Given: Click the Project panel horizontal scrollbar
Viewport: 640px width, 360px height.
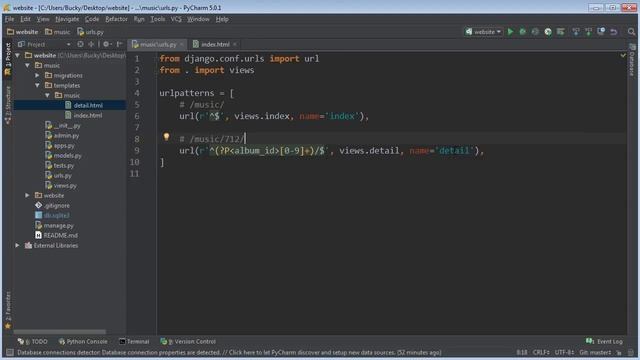Looking at the screenshot, I should 60,332.
